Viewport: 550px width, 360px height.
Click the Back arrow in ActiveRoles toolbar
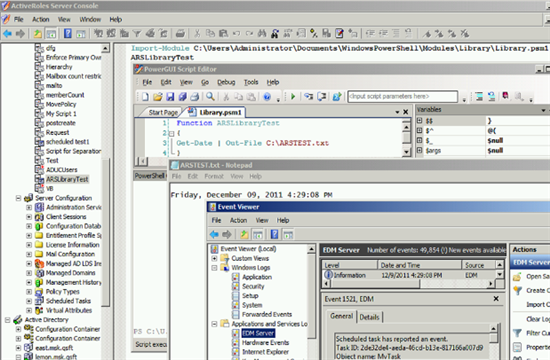(7, 34)
